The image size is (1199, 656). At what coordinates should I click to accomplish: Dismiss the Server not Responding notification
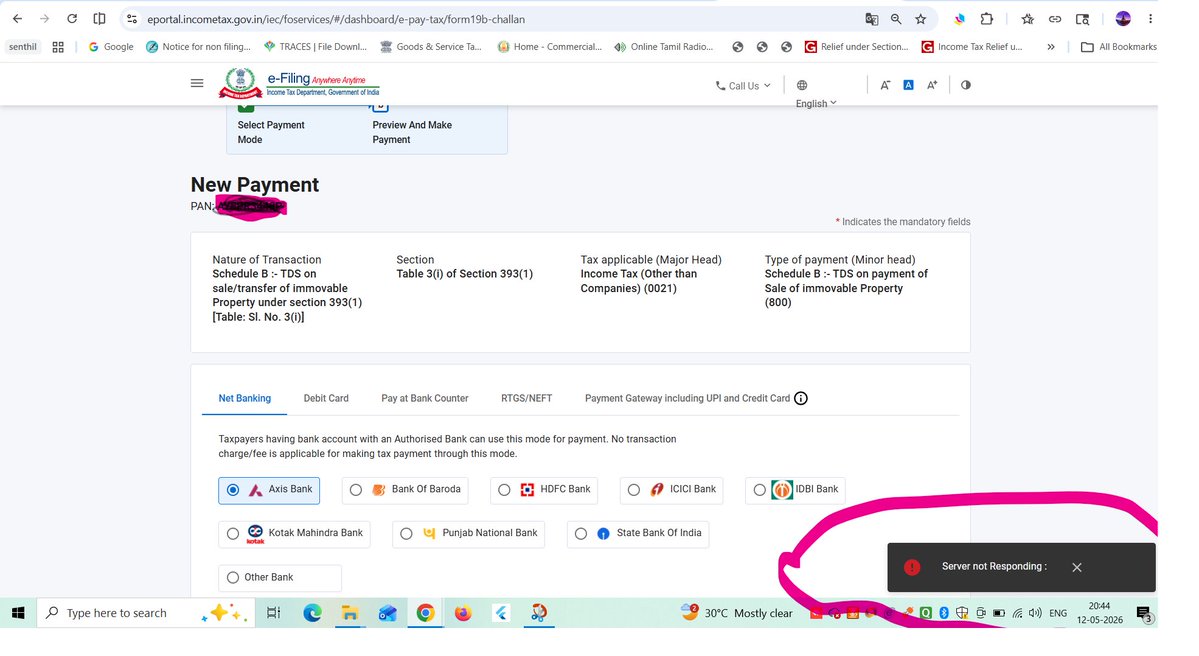1077,567
